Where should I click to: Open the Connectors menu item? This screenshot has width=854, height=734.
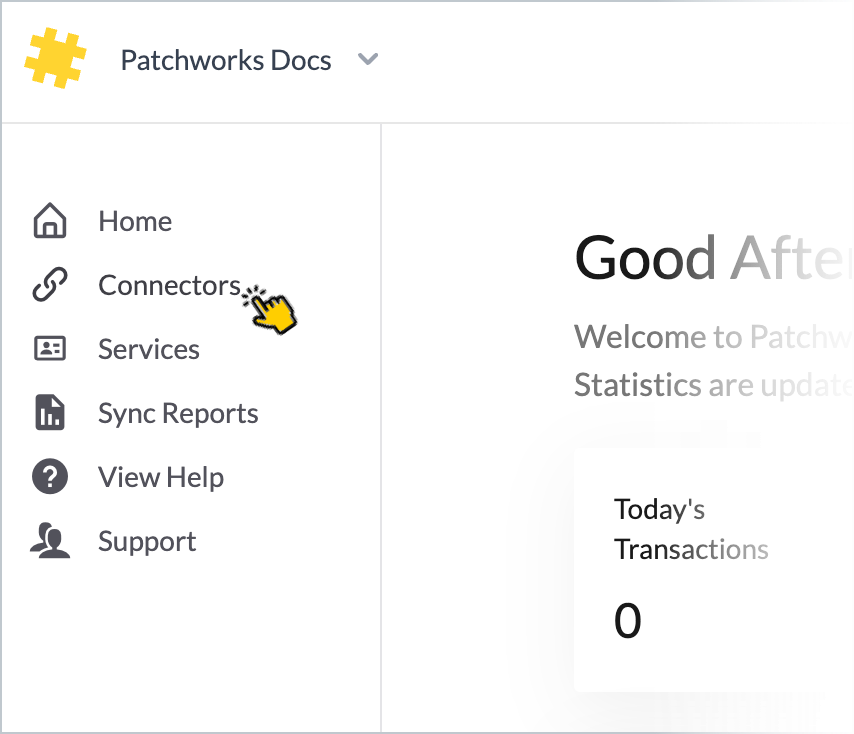(x=169, y=285)
